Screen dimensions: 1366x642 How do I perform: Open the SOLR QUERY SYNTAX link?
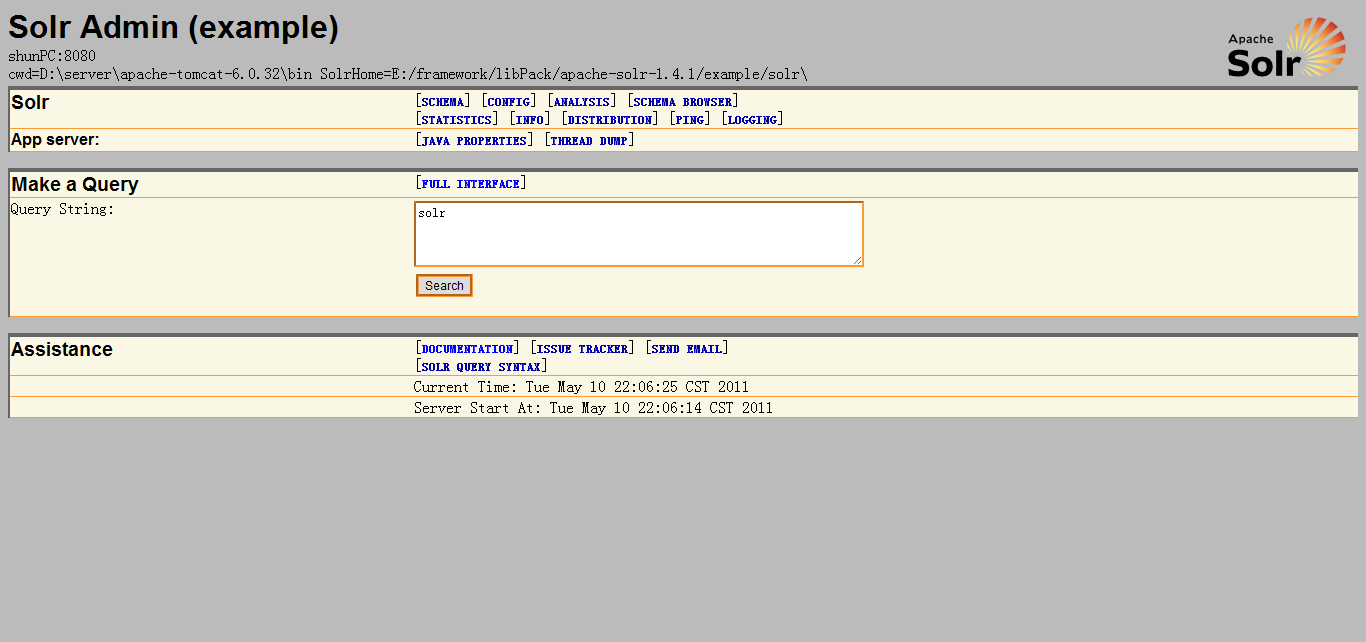pos(482,367)
